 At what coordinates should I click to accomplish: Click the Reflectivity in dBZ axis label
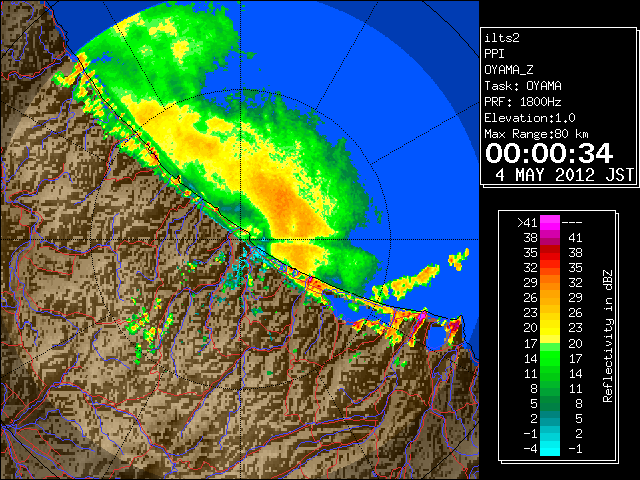click(608, 336)
